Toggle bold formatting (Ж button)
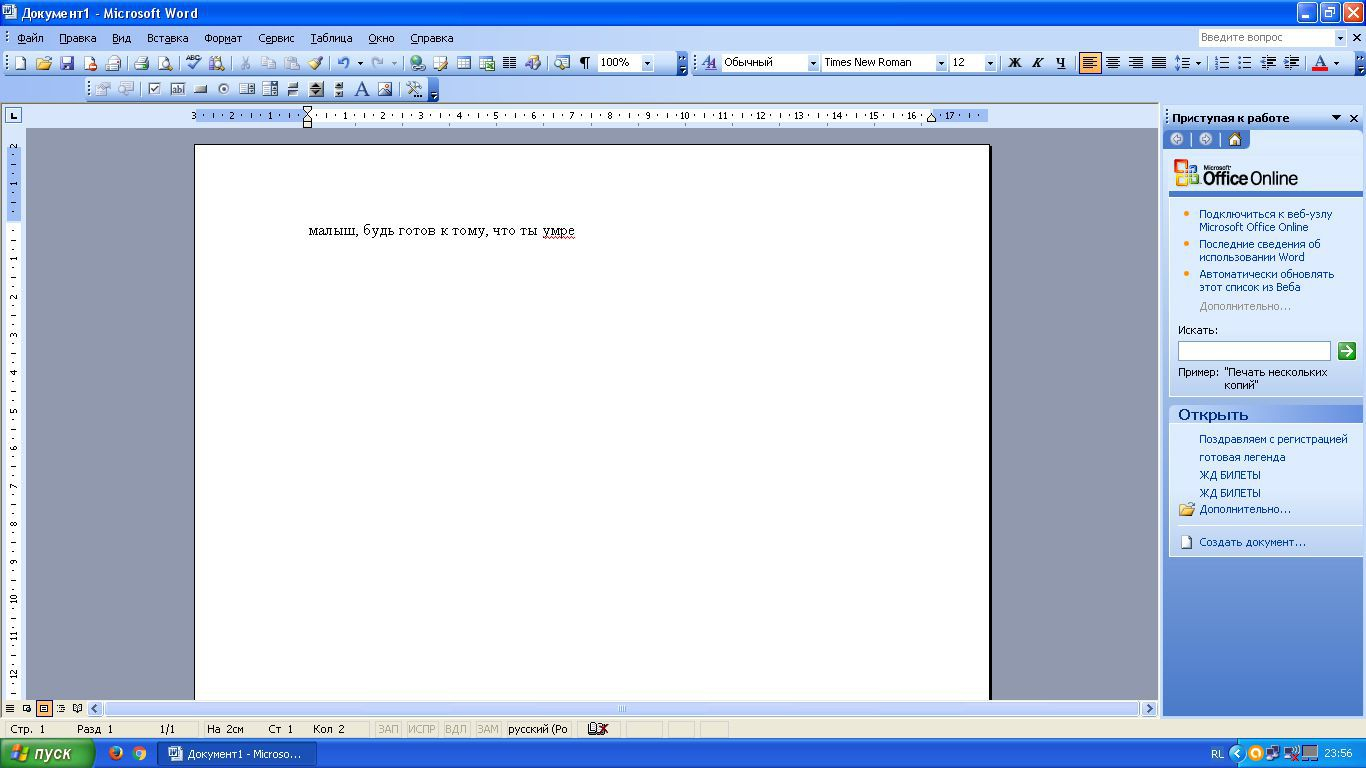The height and width of the screenshot is (768, 1366). click(1015, 63)
